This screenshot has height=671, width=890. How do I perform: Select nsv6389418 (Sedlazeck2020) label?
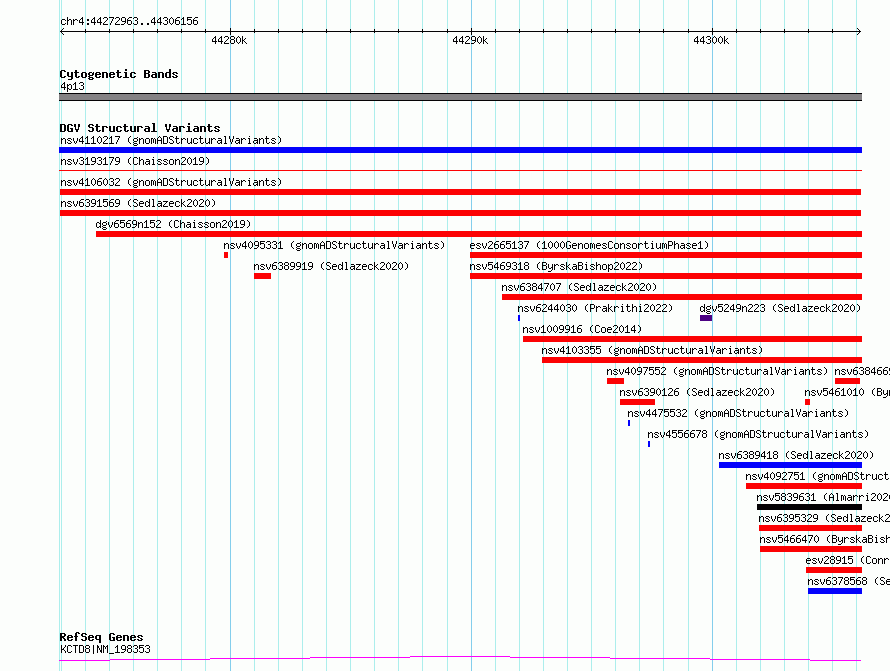pos(796,455)
